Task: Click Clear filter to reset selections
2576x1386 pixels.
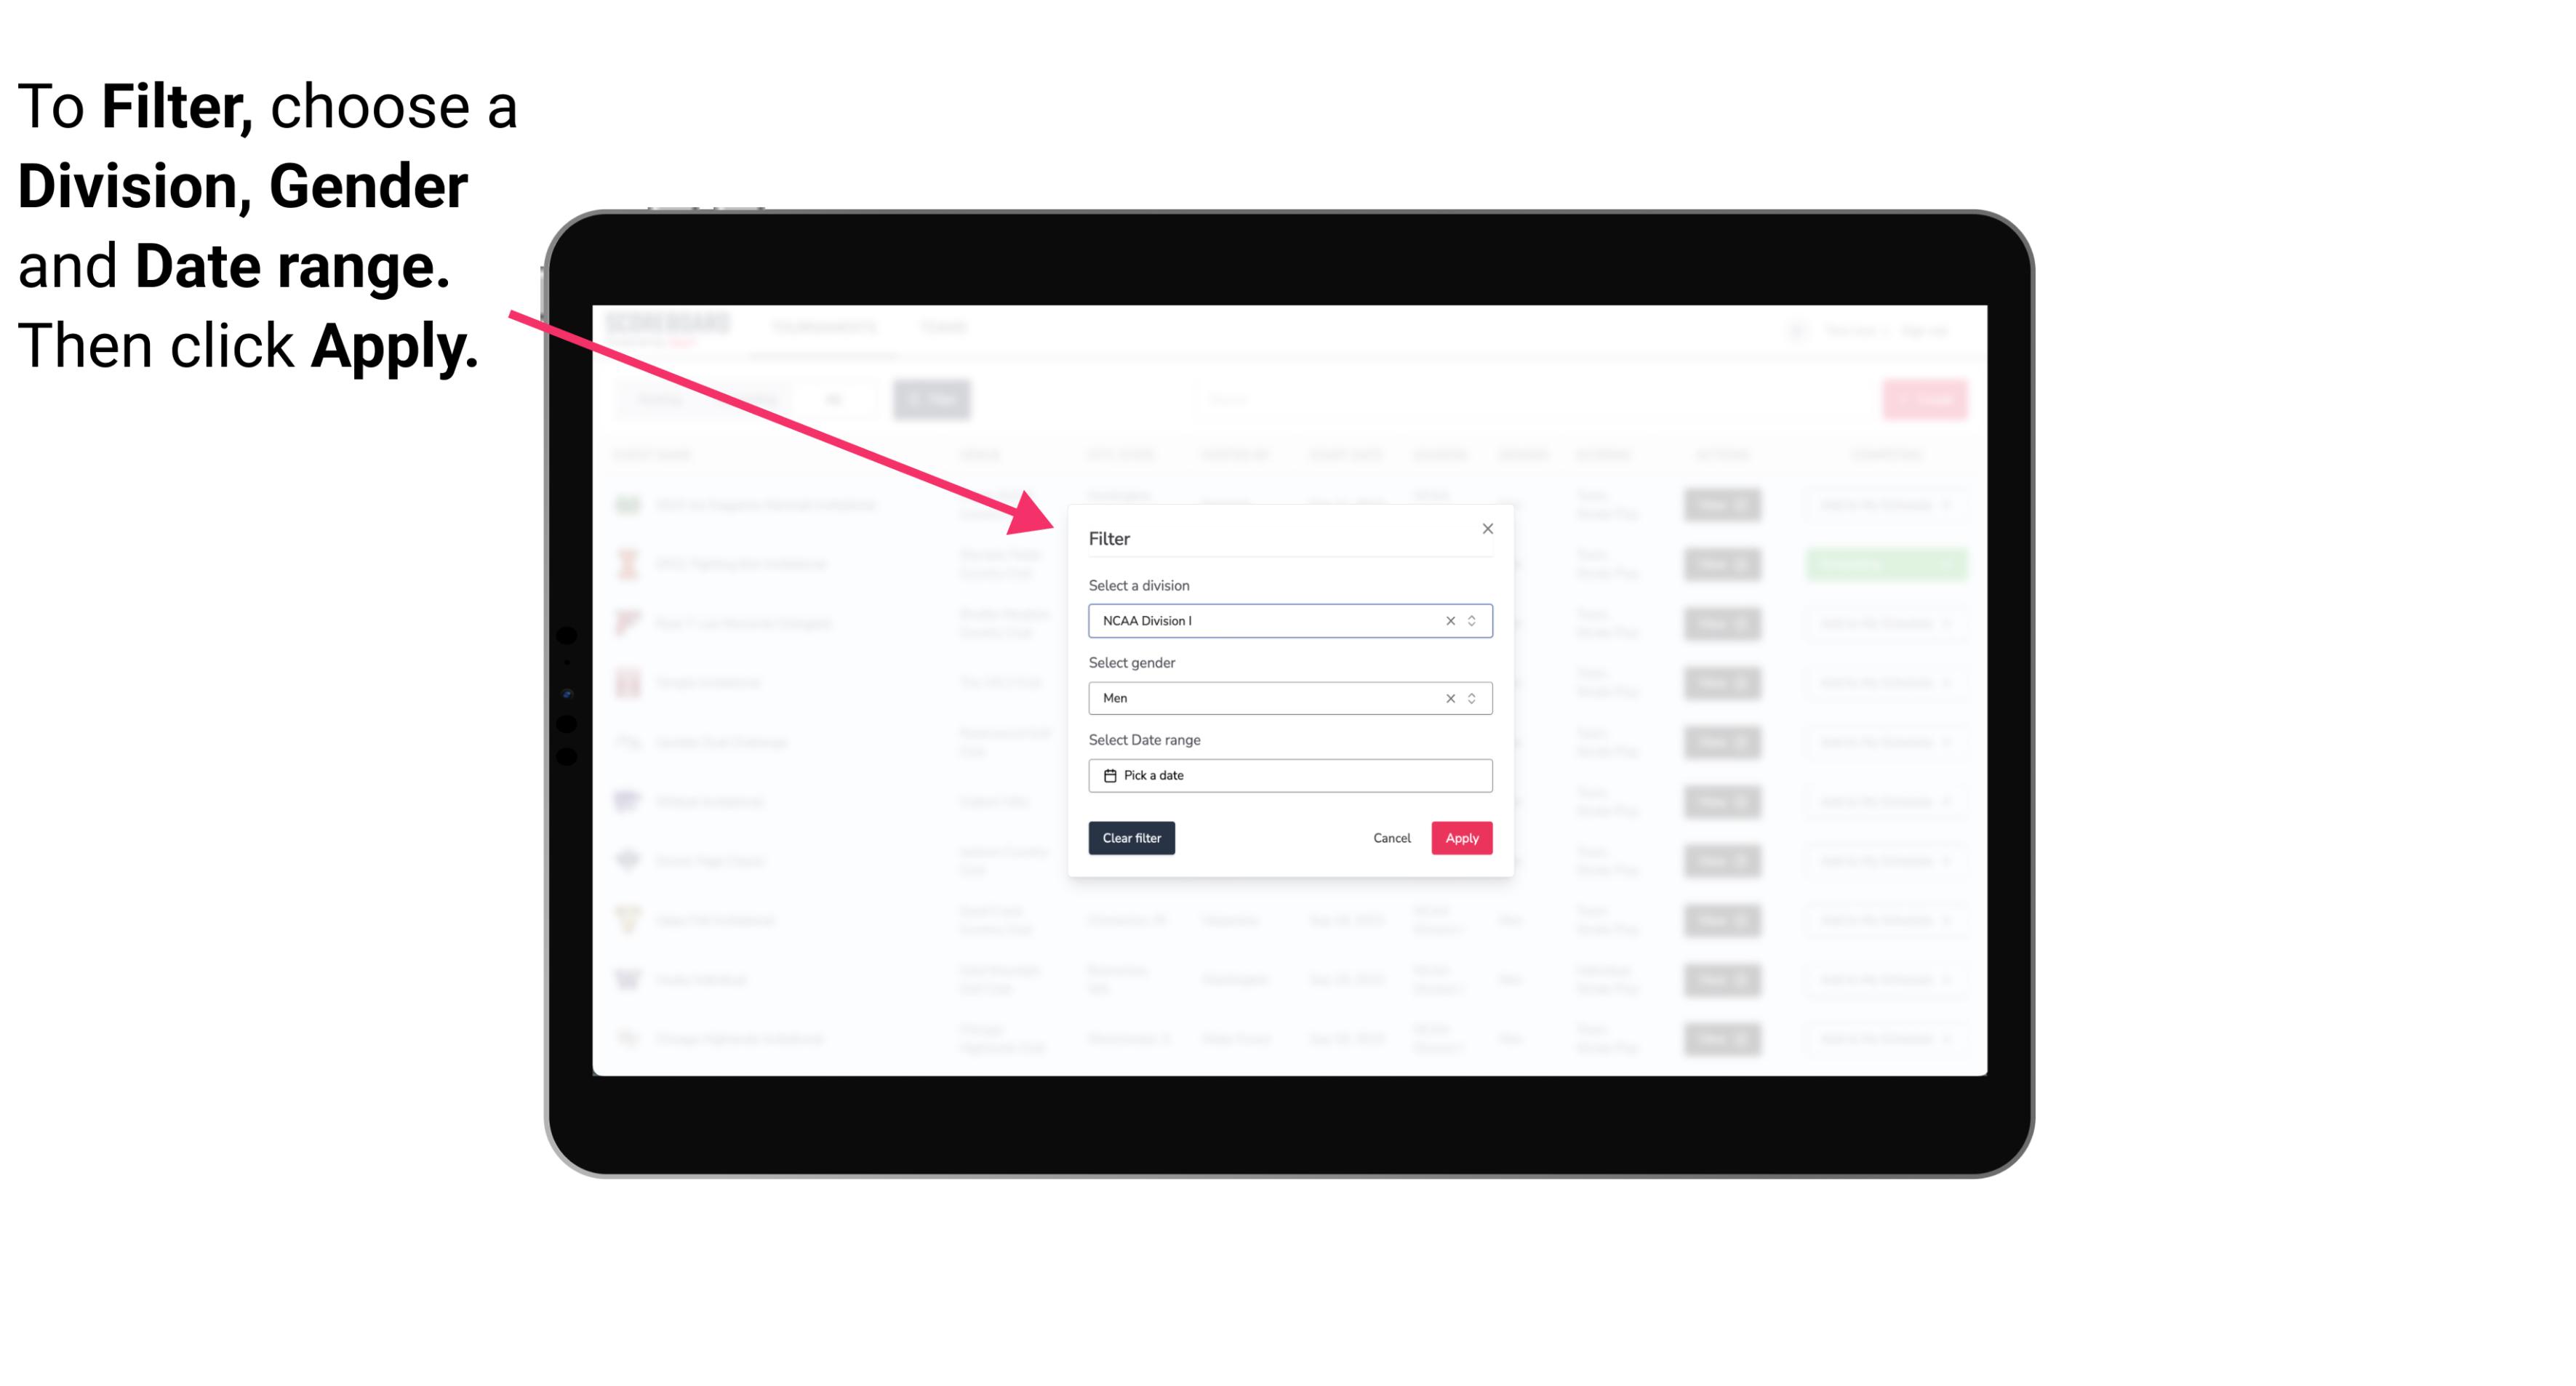Action: click(x=1132, y=838)
